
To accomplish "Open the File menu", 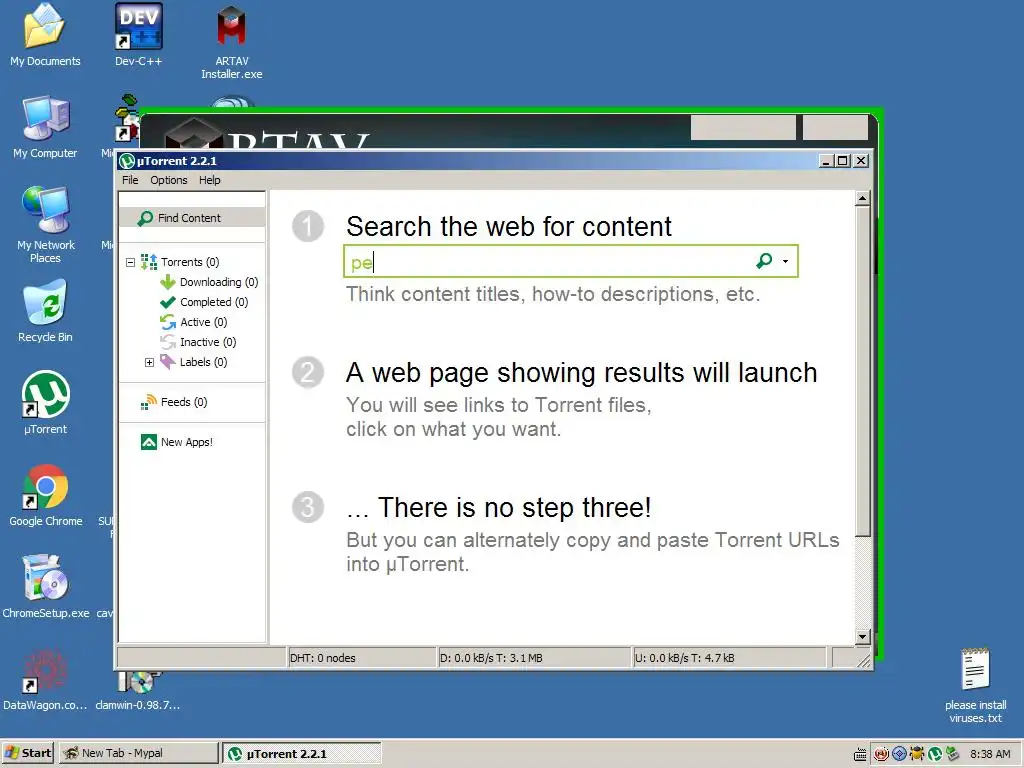I will pos(130,180).
